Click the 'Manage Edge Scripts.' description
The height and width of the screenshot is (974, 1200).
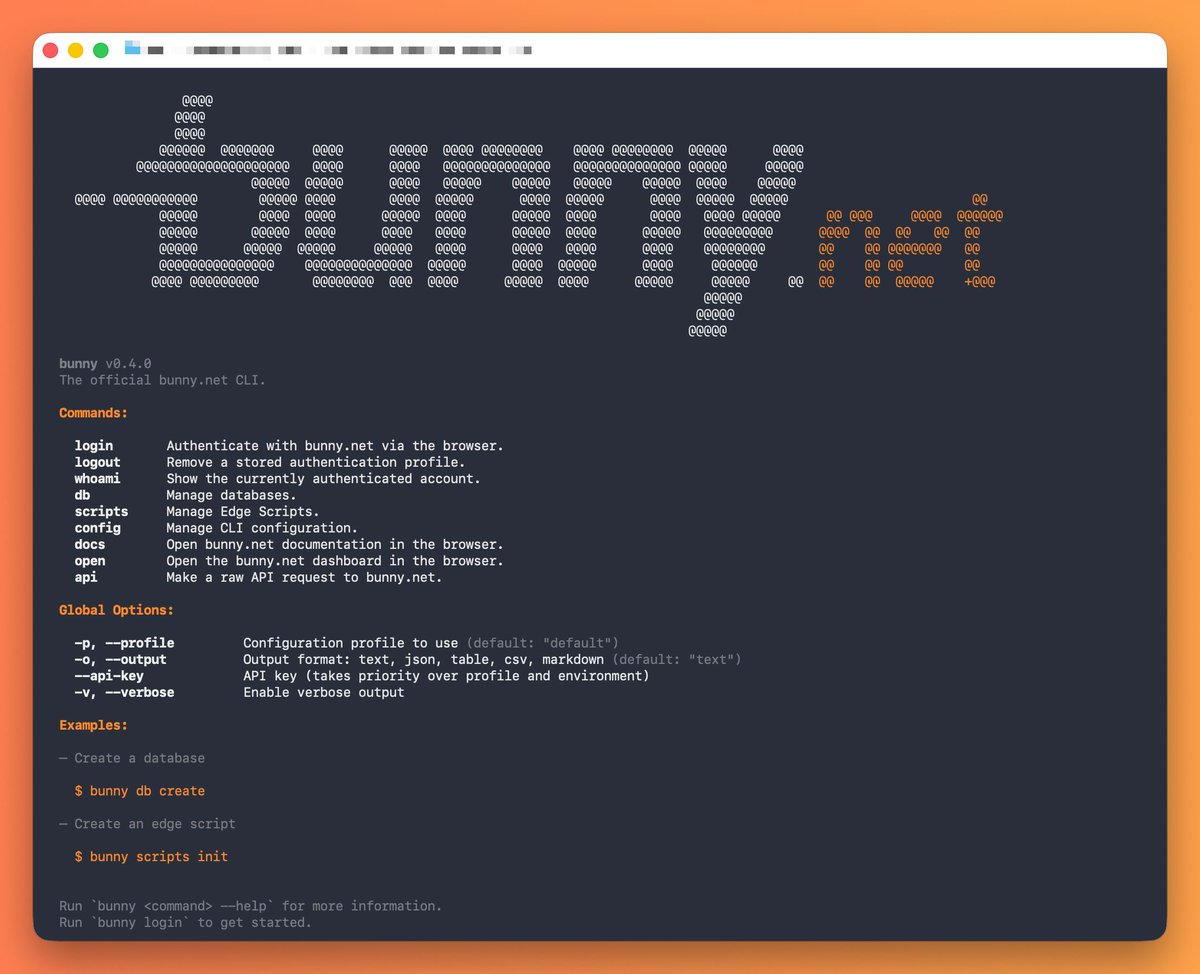click(243, 512)
